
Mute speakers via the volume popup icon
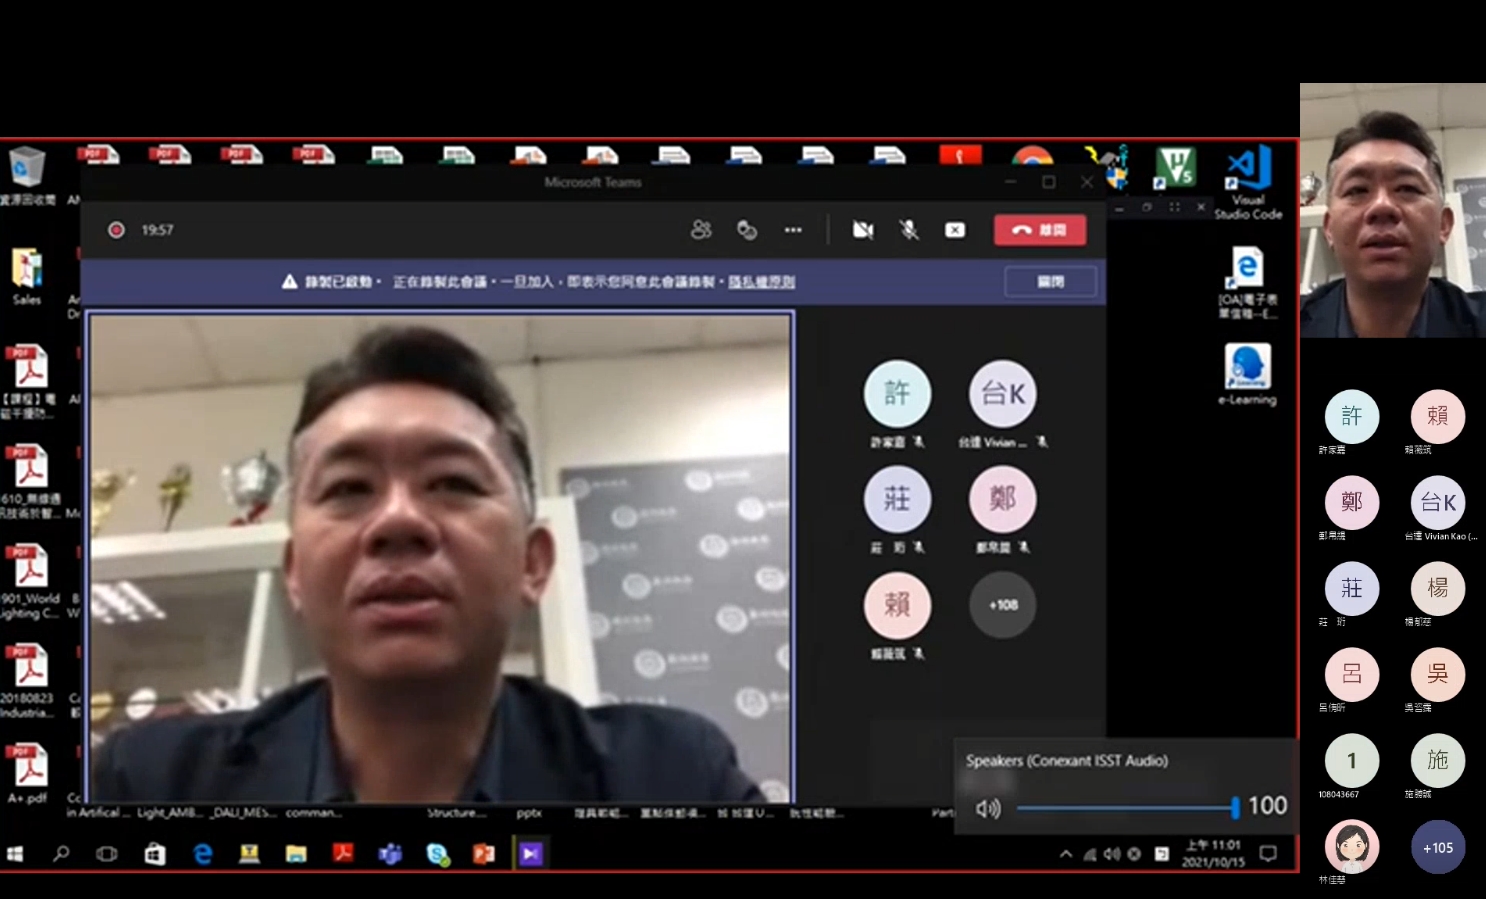point(987,808)
